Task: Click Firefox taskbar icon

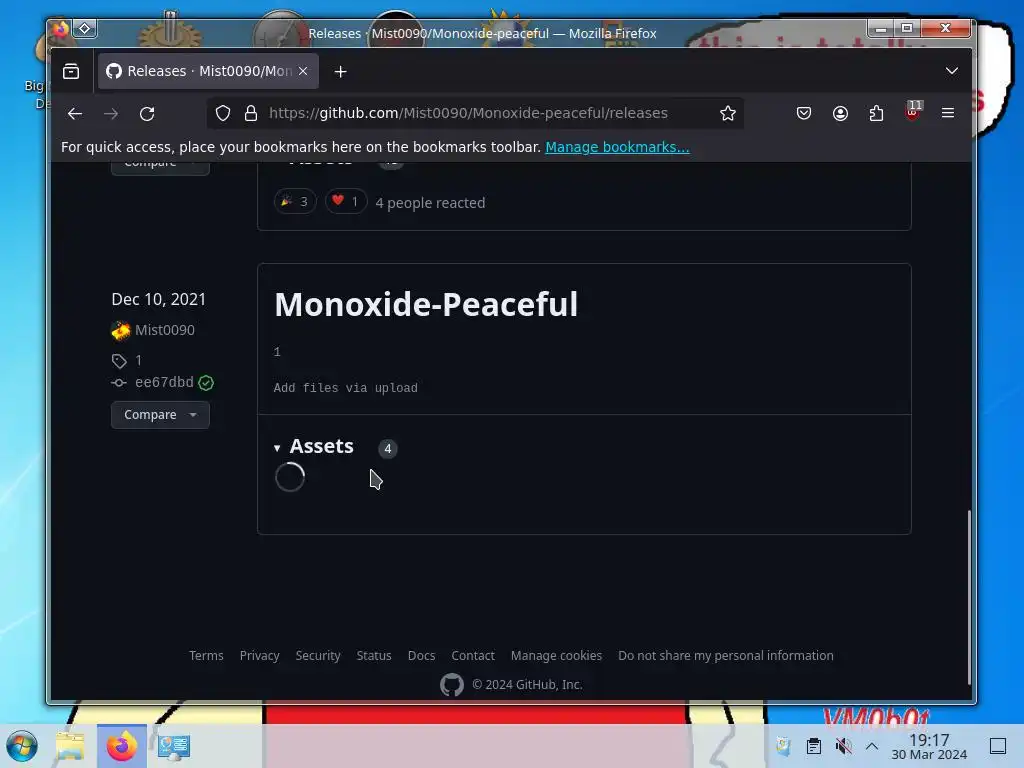Action: [x=122, y=746]
